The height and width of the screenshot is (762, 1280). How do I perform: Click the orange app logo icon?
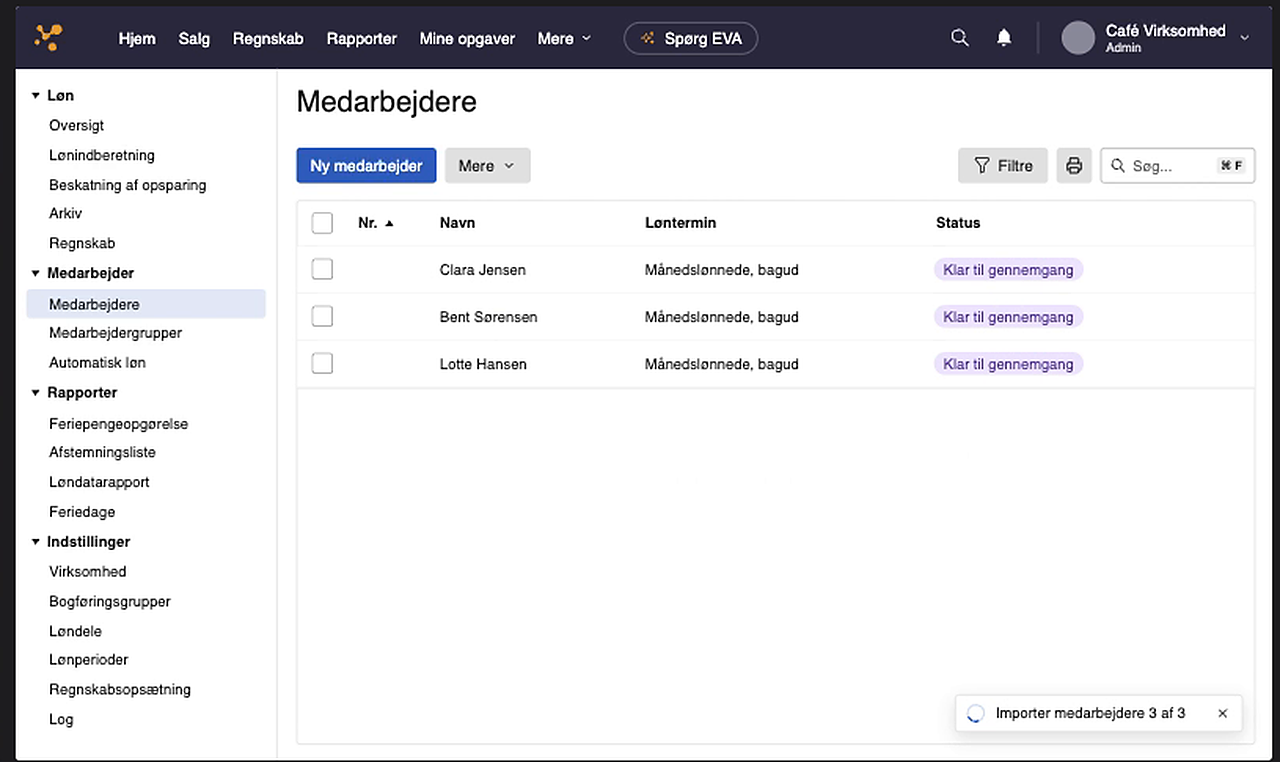click(48, 38)
